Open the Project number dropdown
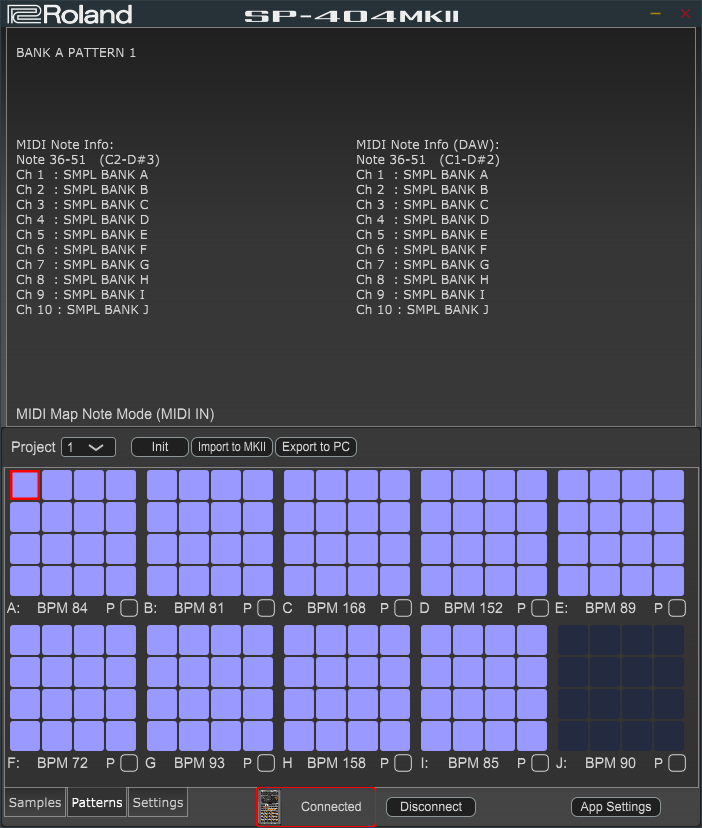 89,447
